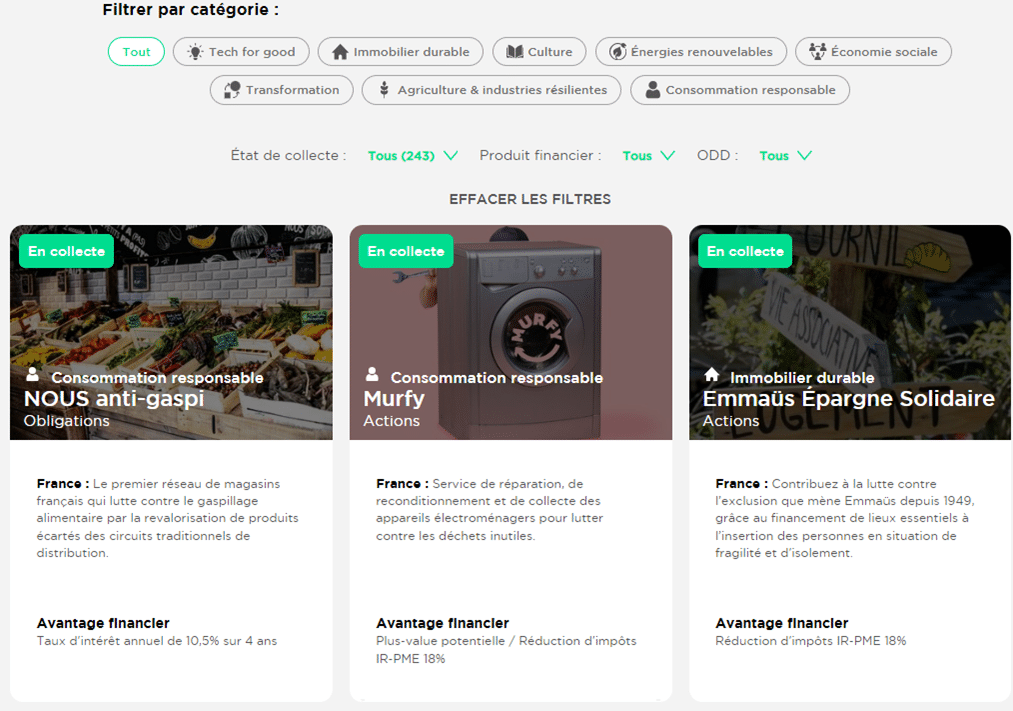Click Emmaüs description paragraph
Viewport: 1013px width, 711px height.
(x=844, y=519)
